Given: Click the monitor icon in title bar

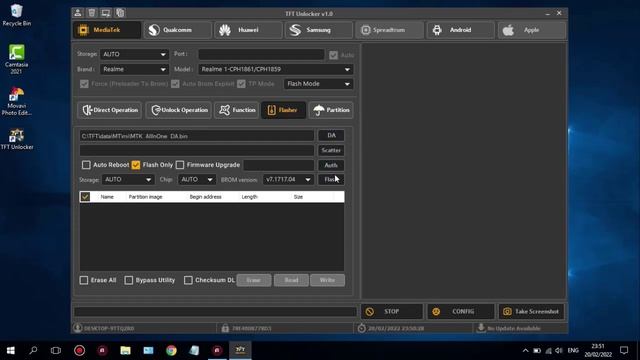Looking at the screenshot, I should point(106,13).
